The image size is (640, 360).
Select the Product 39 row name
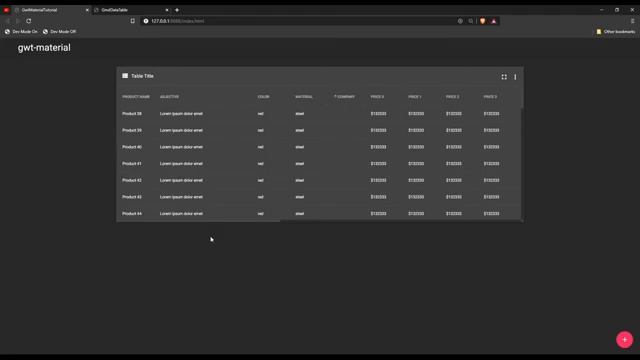132,130
